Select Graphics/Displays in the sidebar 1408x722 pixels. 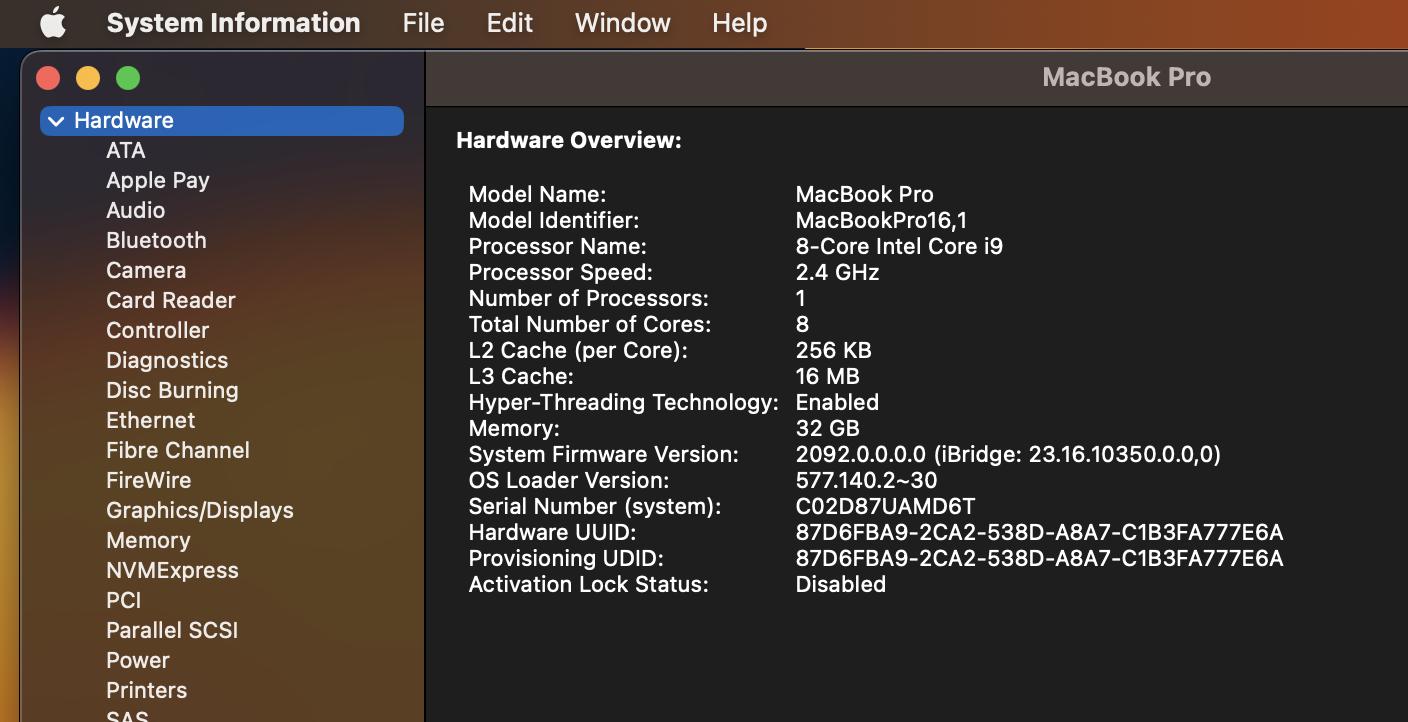click(200, 510)
